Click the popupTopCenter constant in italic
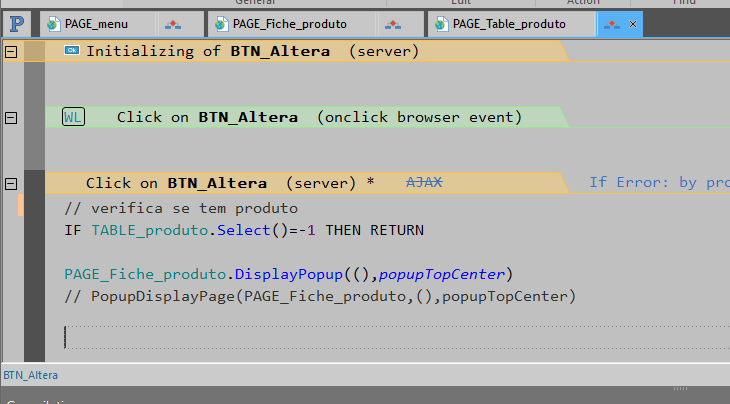This screenshot has width=730, height=404. 442,274
